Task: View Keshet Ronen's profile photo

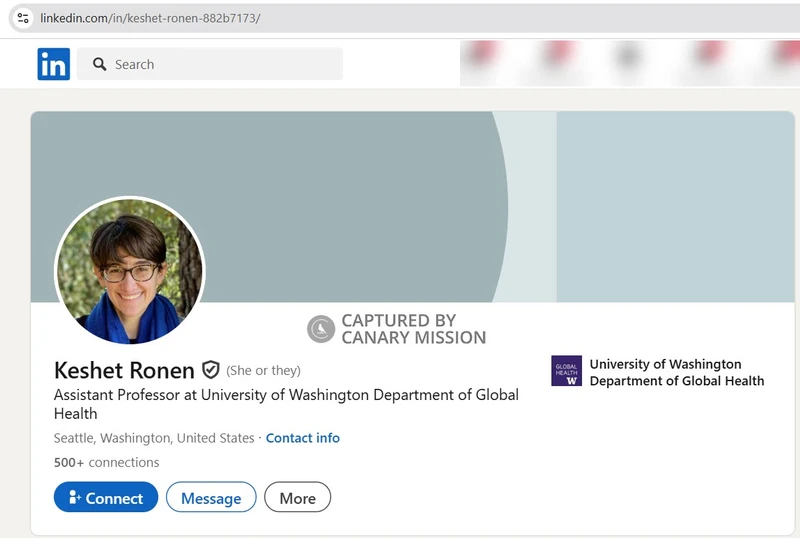Action: (130, 271)
